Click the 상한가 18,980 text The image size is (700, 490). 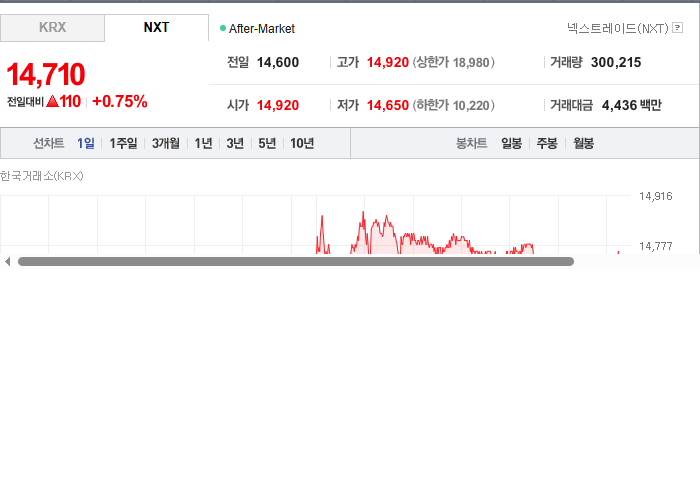(x=453, y=62)
